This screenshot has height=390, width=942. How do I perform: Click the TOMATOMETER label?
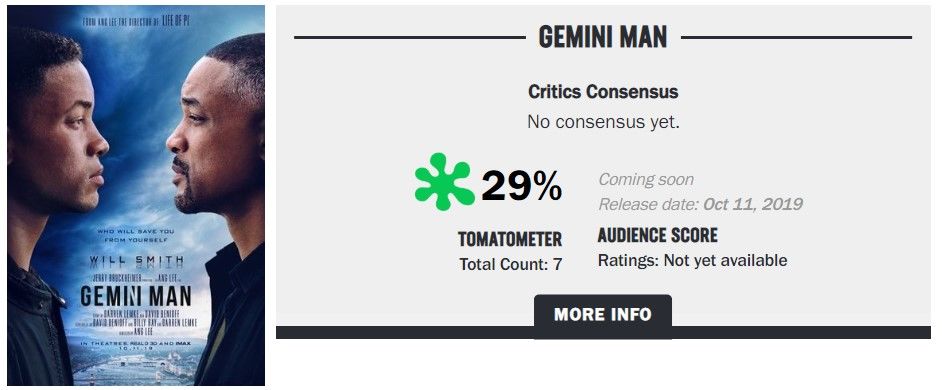(x=510, y=239)
